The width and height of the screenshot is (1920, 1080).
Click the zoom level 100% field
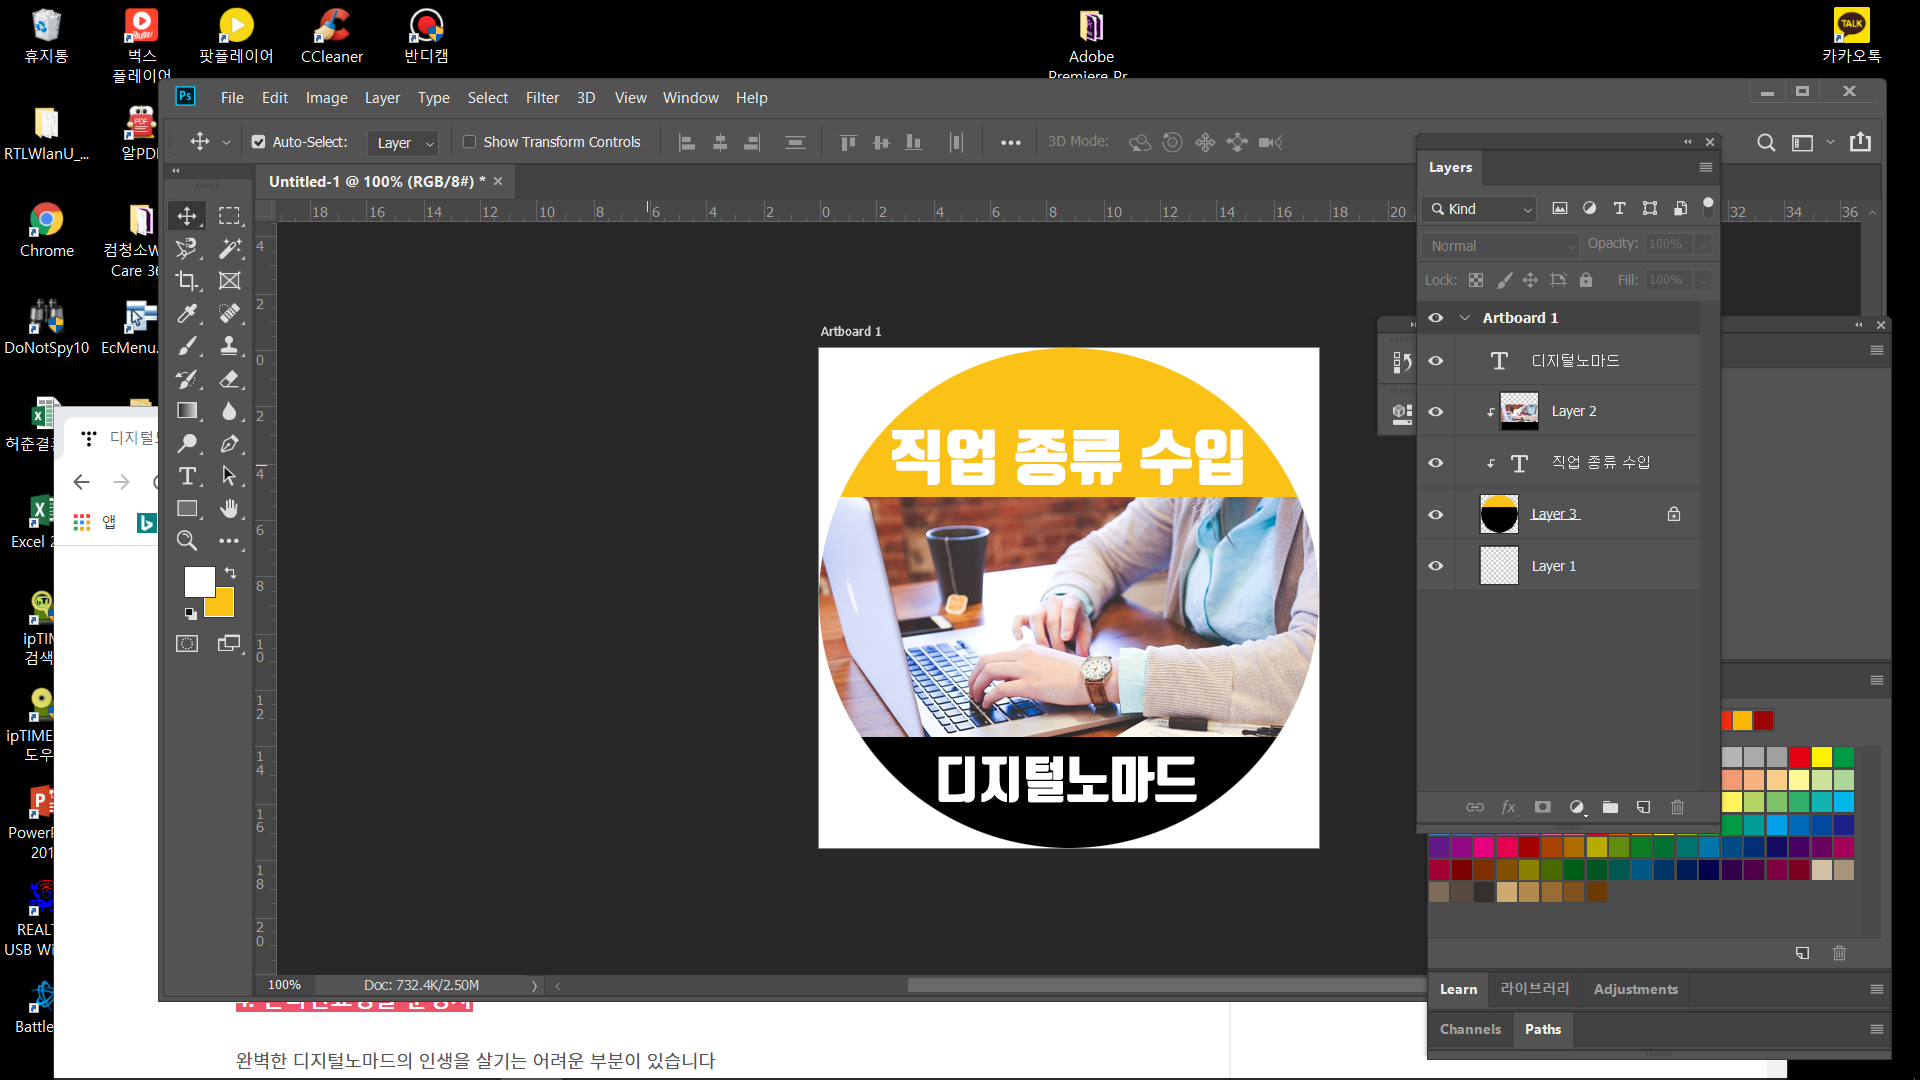[285, 985]
